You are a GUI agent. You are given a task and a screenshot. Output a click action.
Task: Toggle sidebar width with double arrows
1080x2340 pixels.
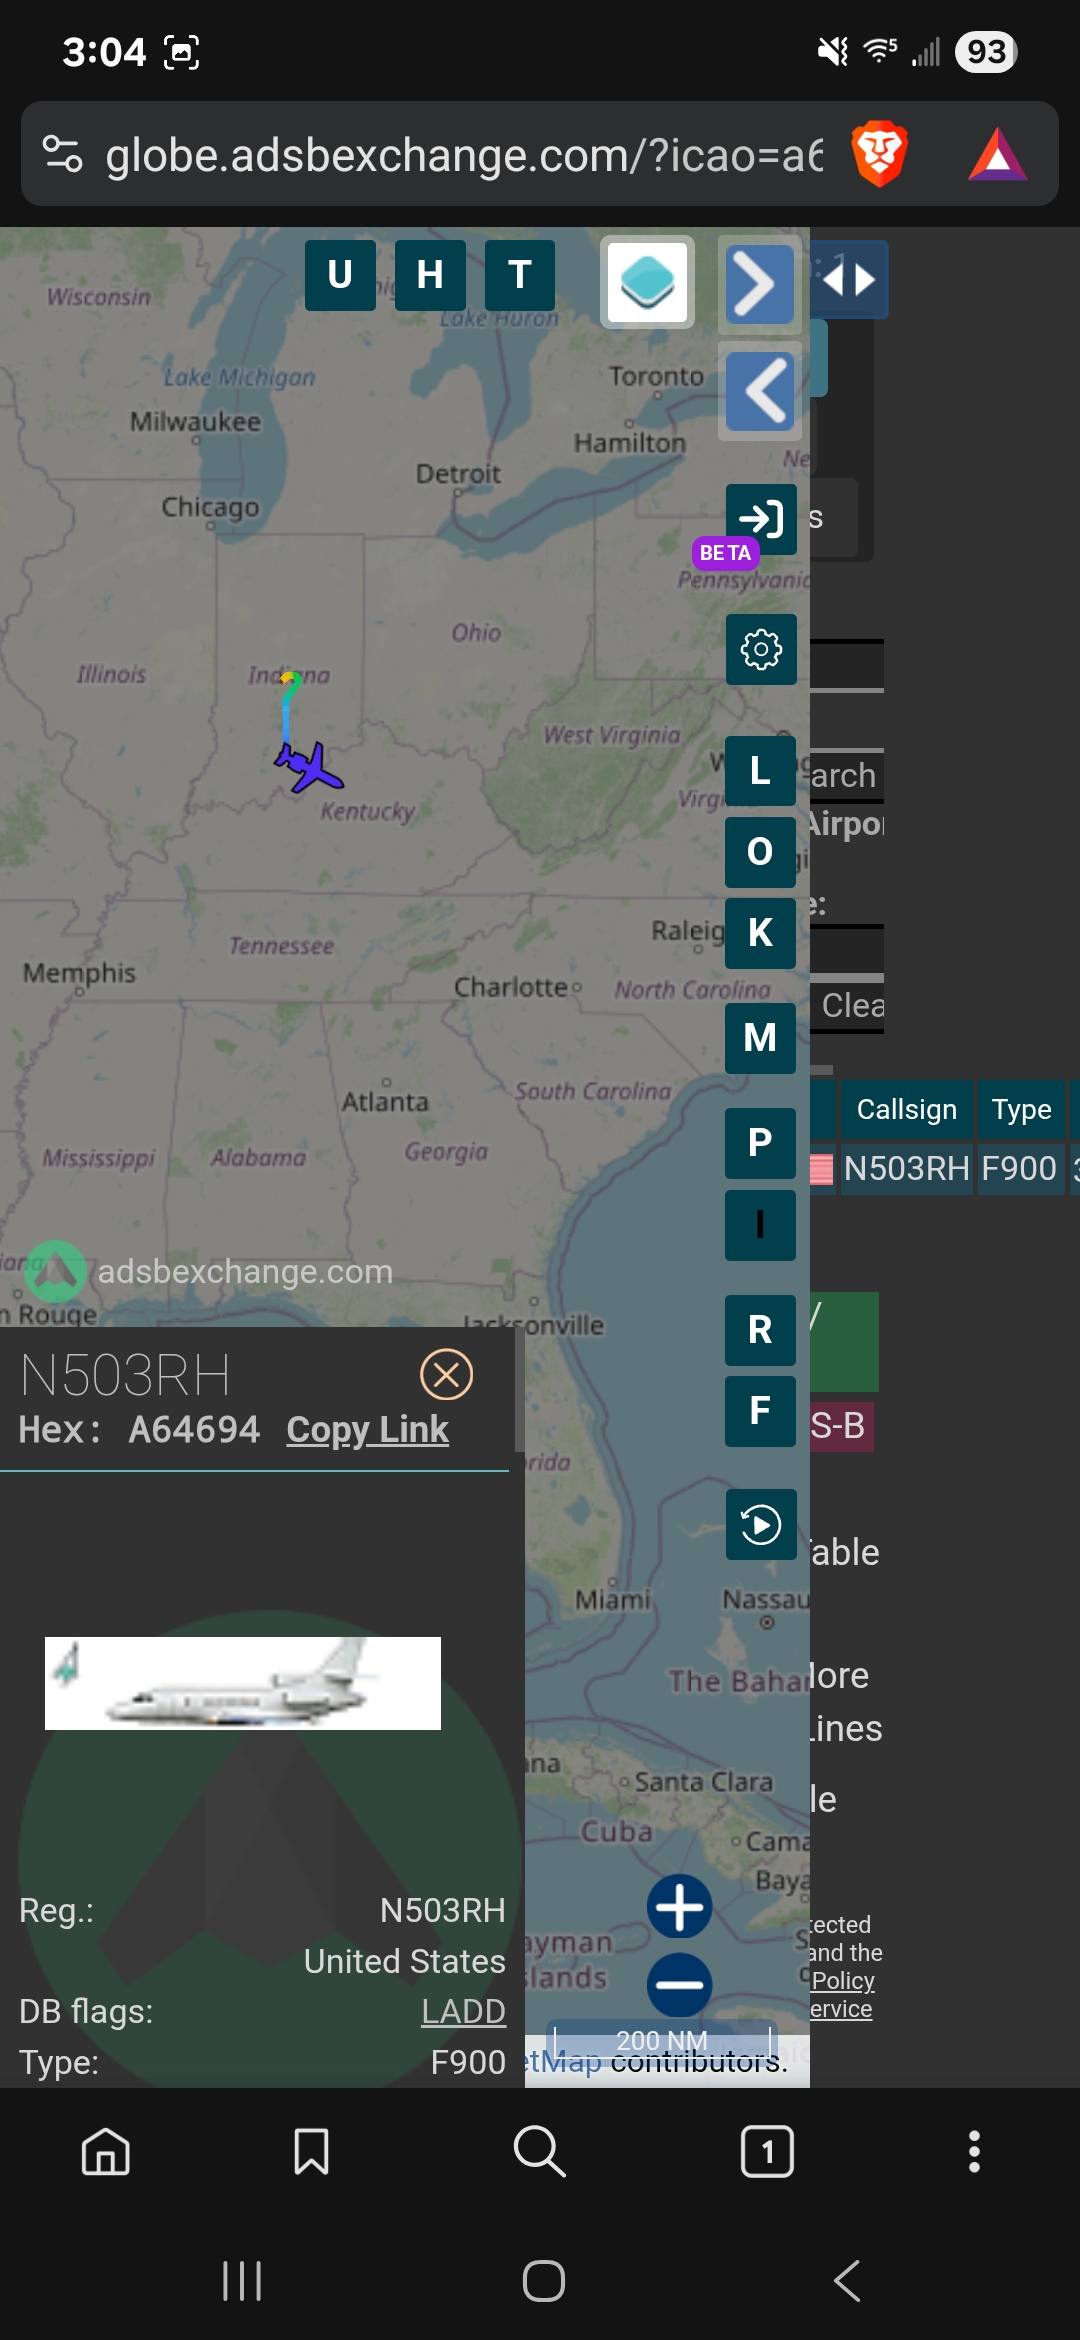848,279
